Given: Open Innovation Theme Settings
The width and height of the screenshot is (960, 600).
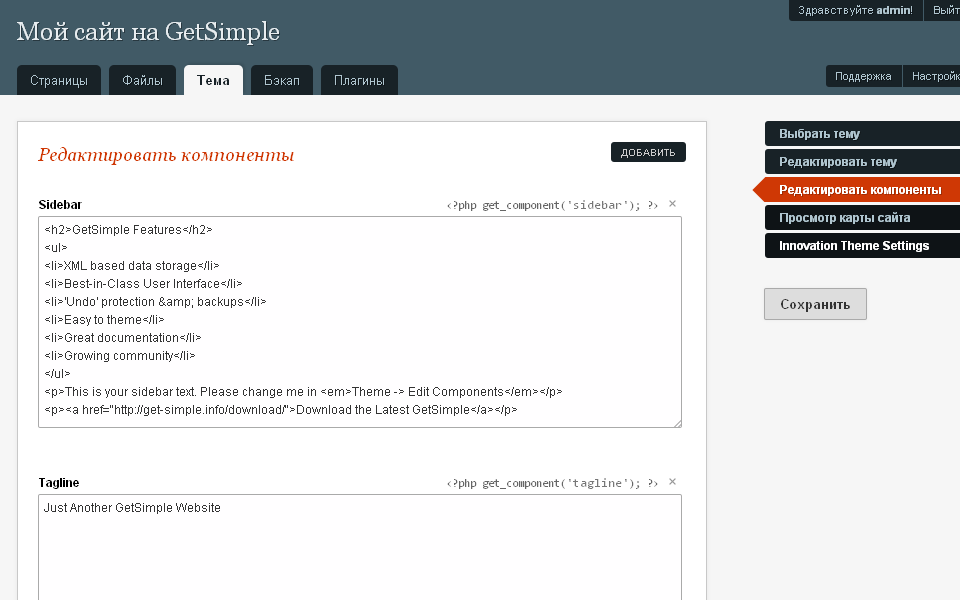Looking at the screenshot, I should [854, 246].
